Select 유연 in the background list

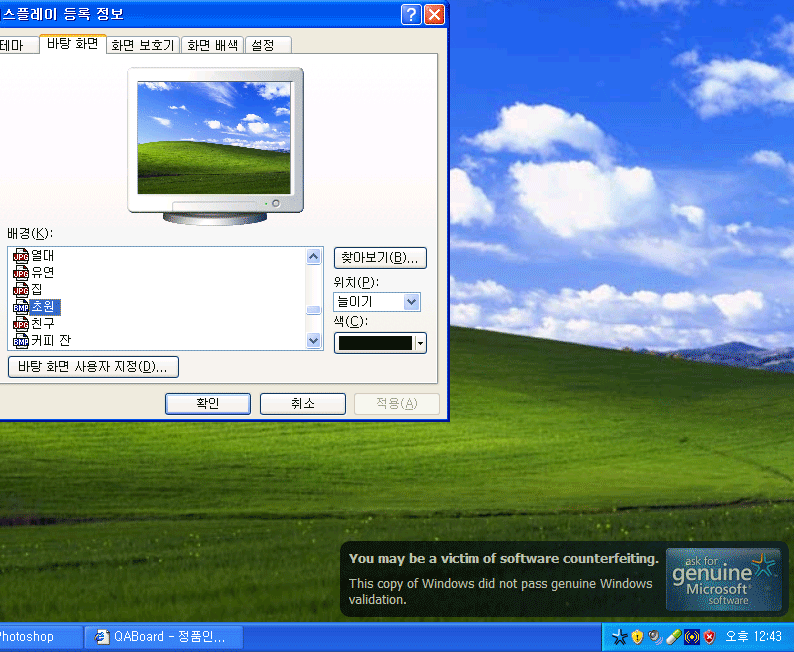[43, 273]
